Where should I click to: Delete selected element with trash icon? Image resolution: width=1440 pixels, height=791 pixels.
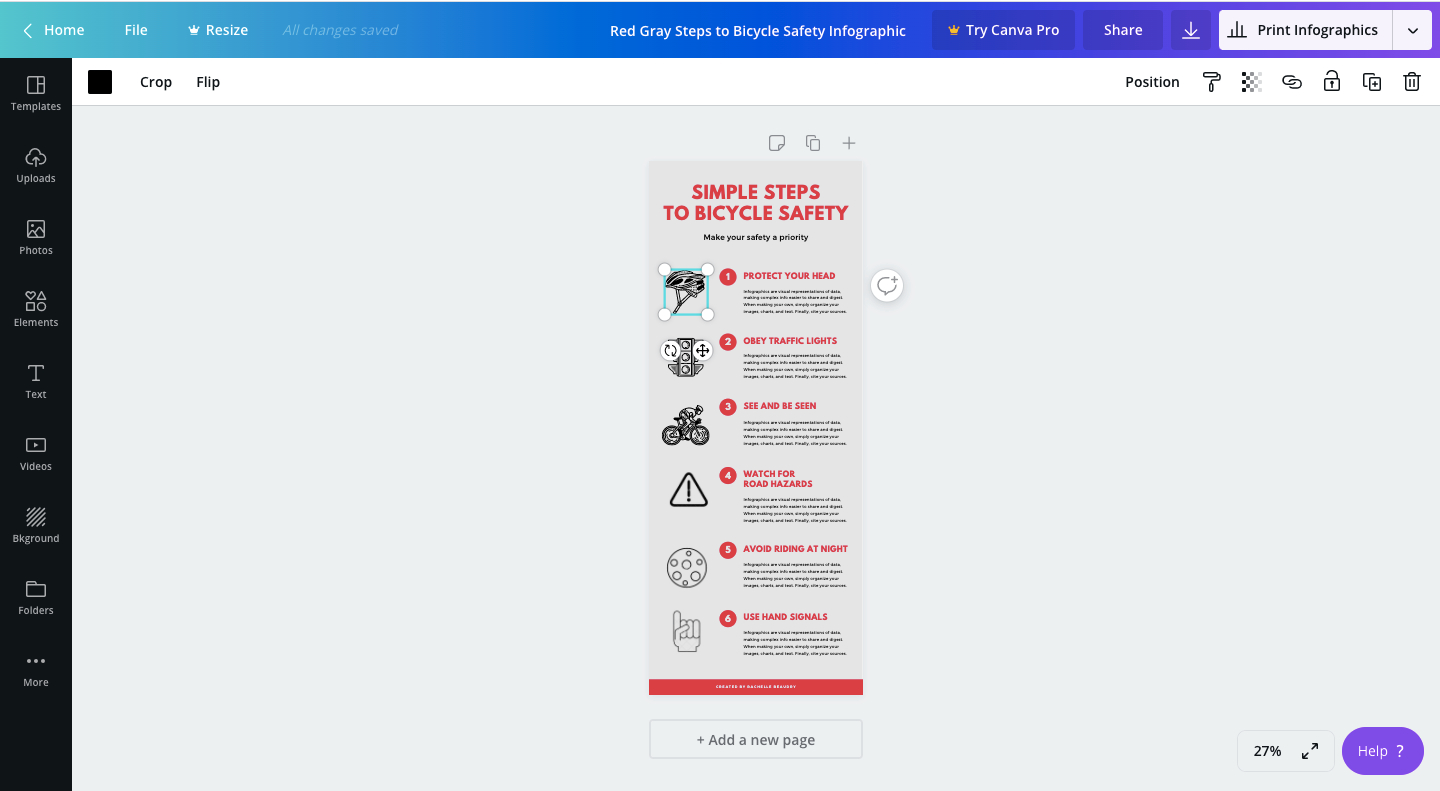click(1412, 82)
